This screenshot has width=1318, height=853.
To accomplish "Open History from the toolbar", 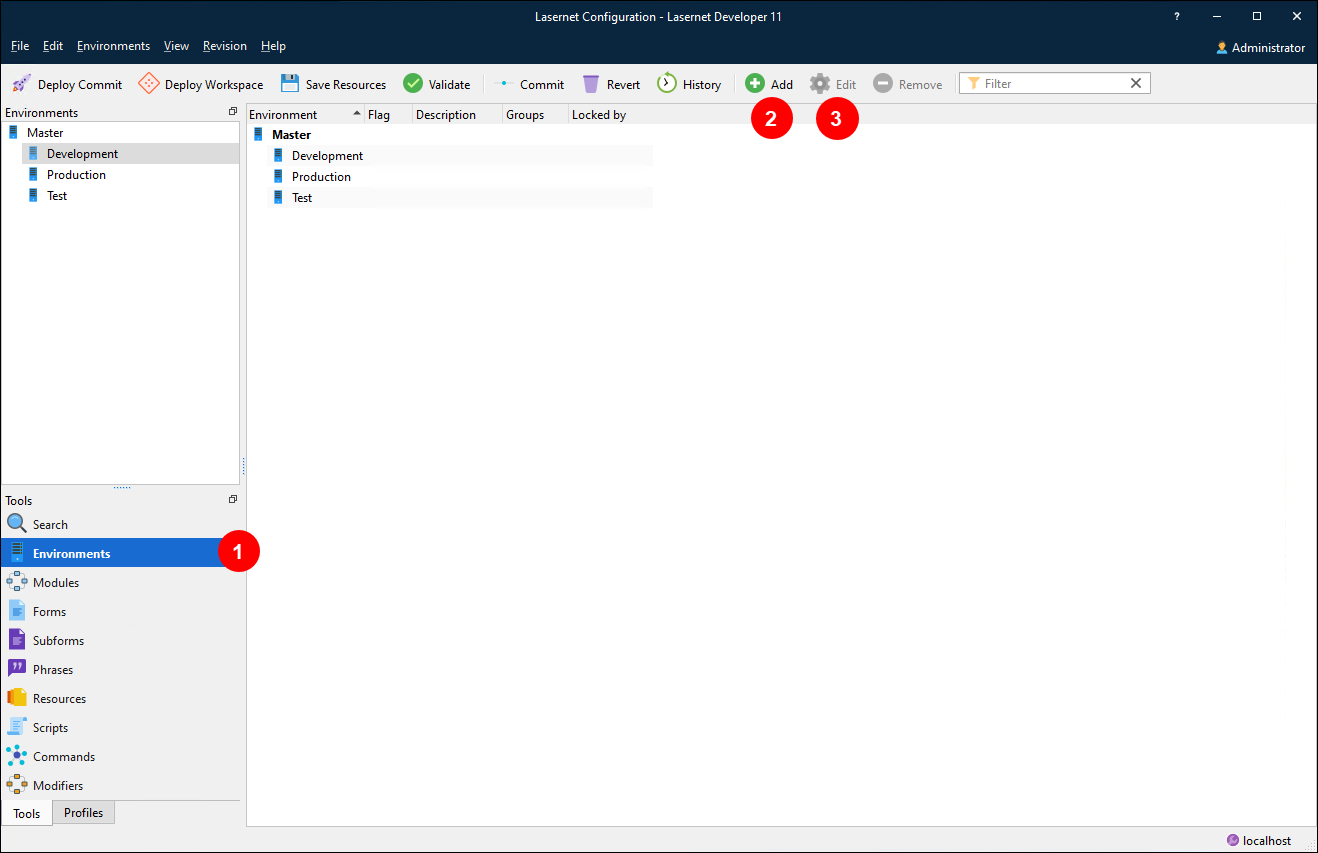I will tap(689, 84).
